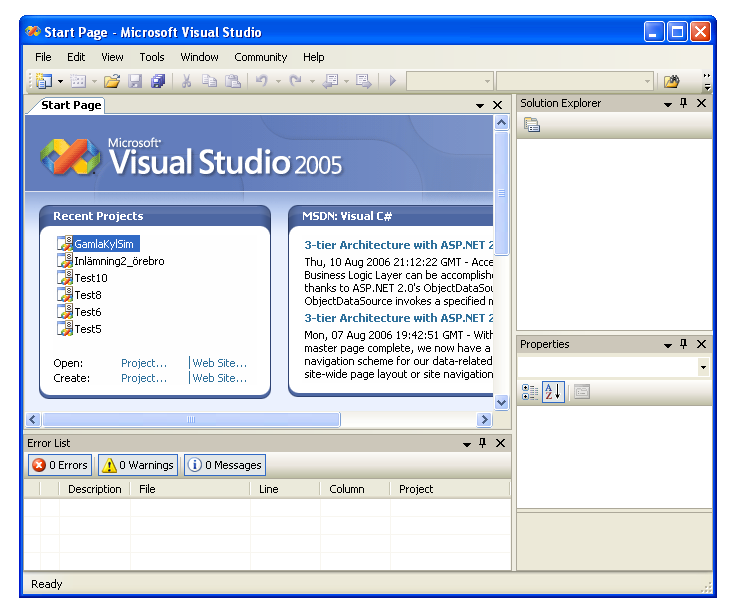Open the Community menu
This screenshot has width=733, height=616.
tap(260, 57)
